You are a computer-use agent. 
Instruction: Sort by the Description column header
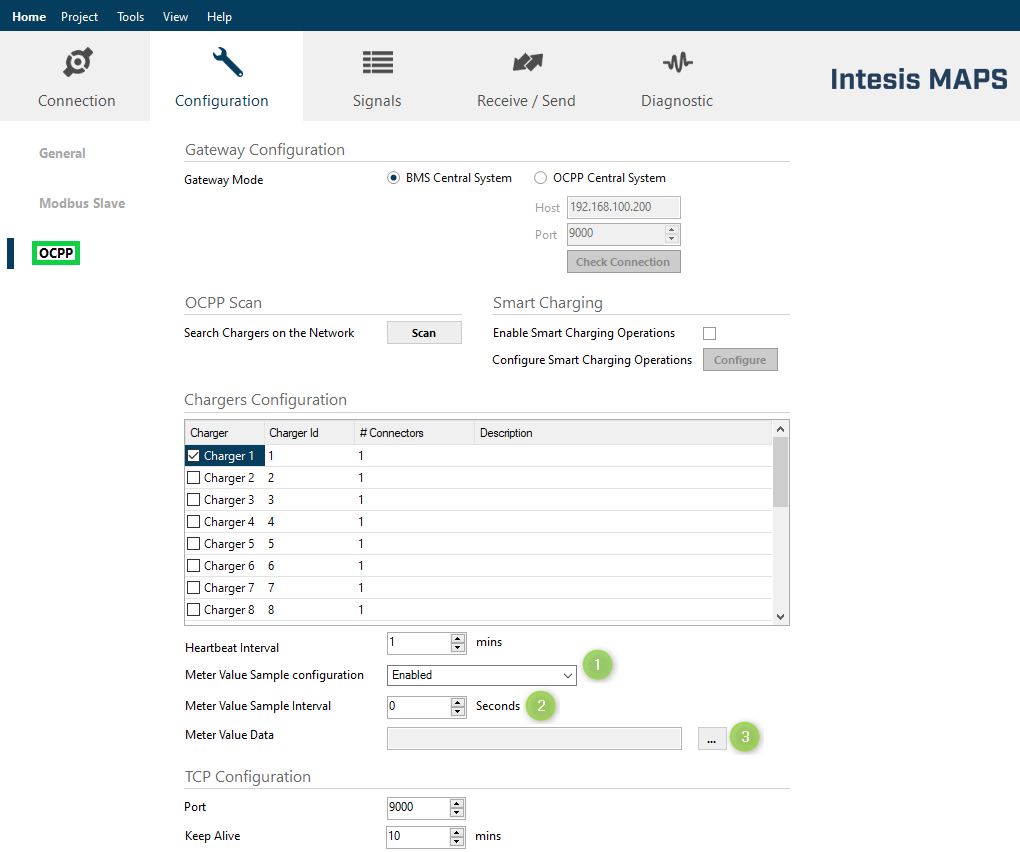[623, 433]
